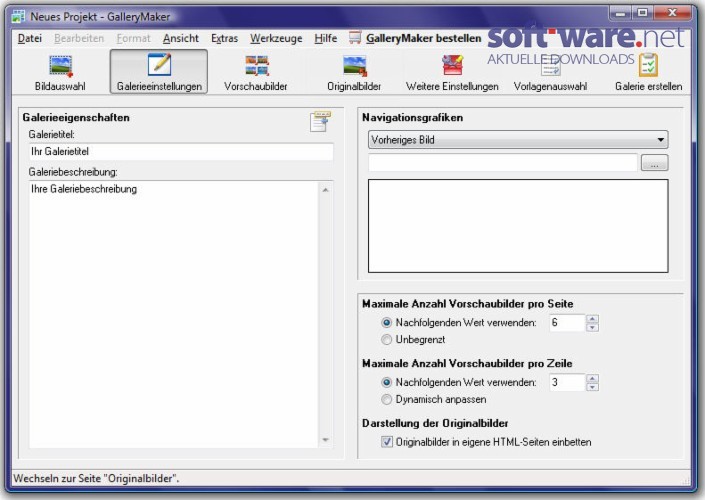The image size is (705, 500).
Task: Click GalleryMaker bestellen menu entry
Action: tap(423, 38)
